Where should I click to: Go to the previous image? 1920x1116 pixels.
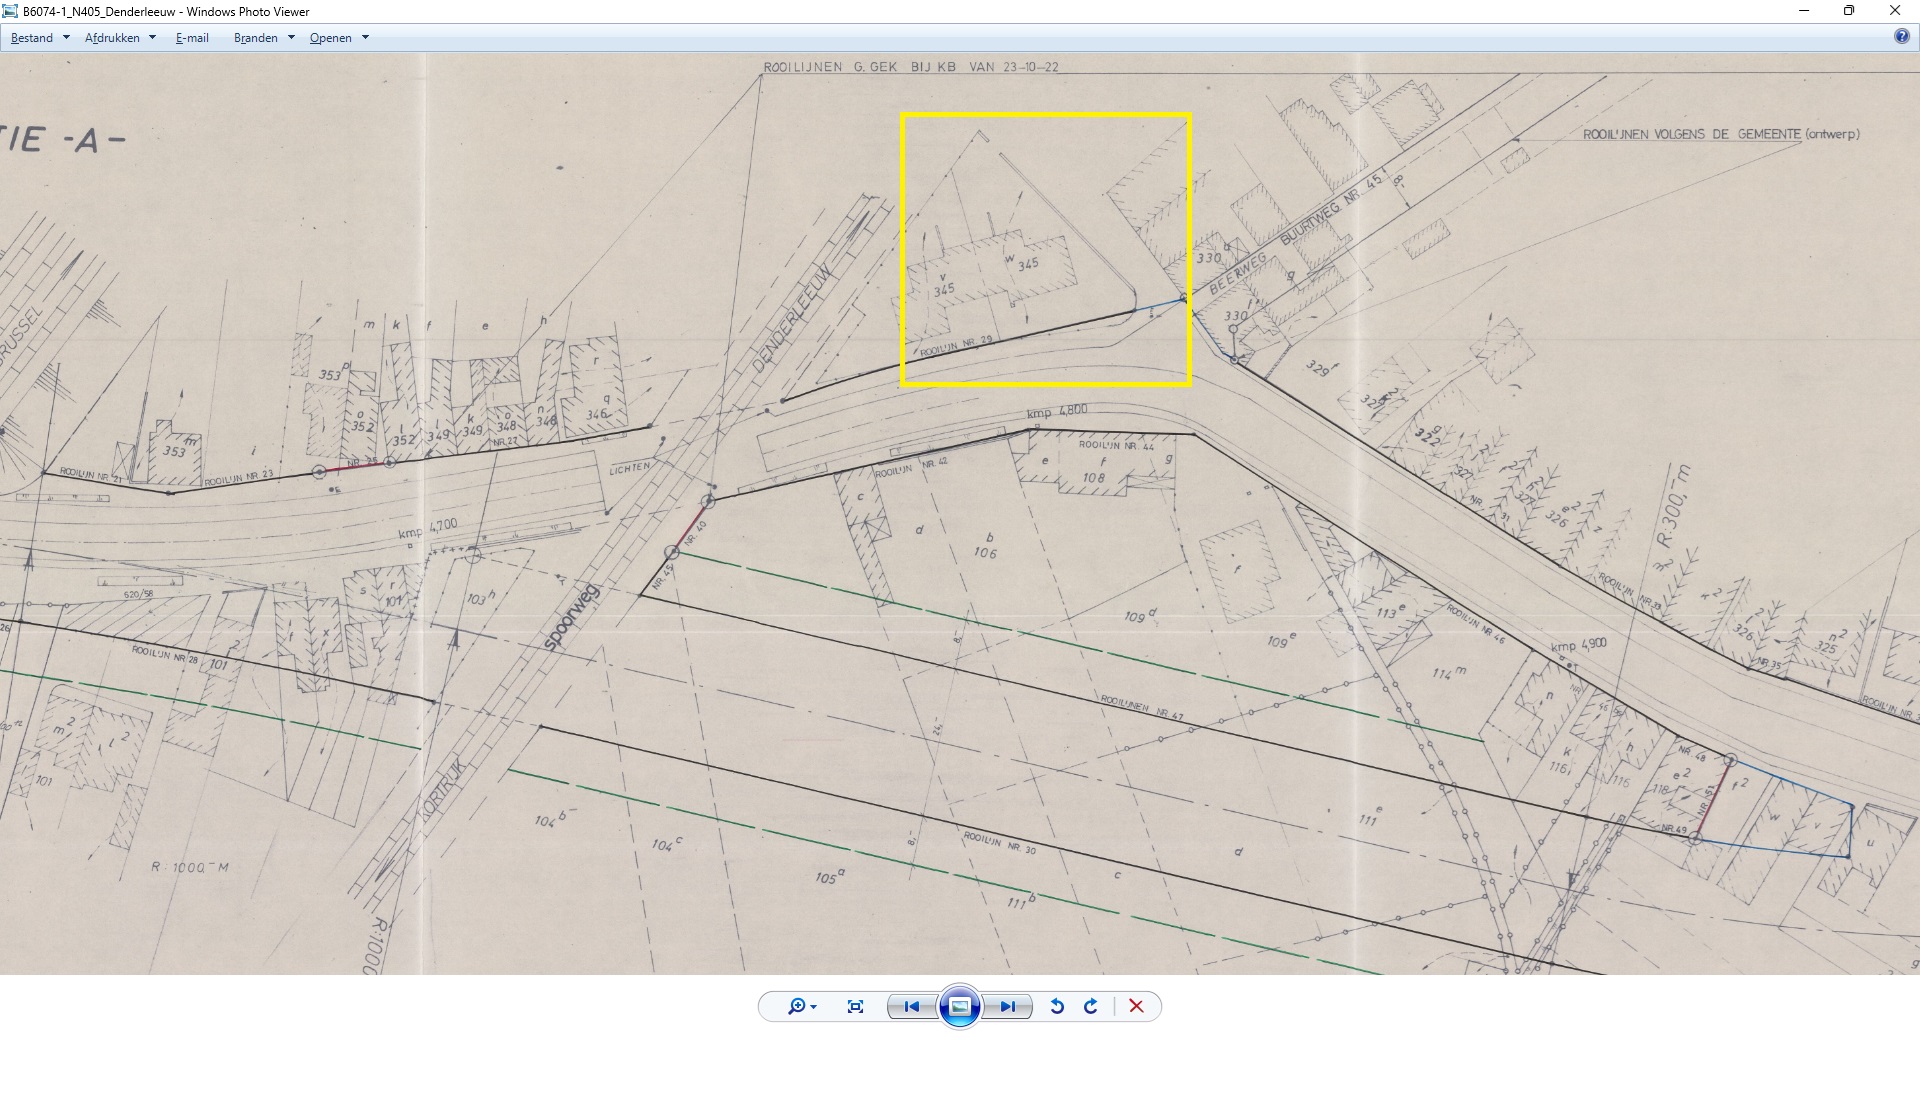pos(911,1006)
